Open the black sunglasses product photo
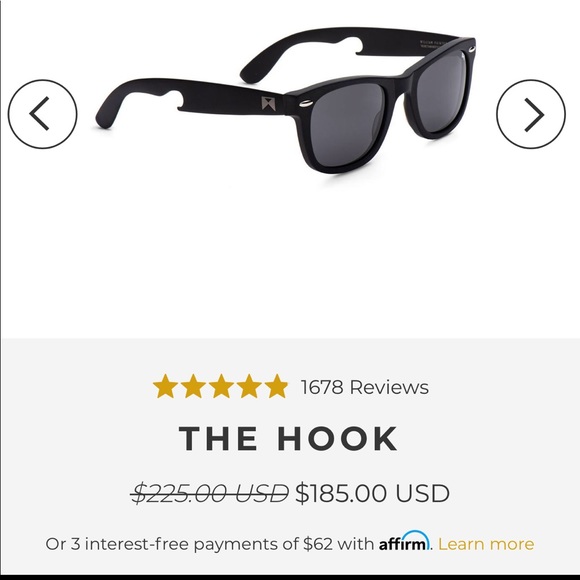580x580 pixels. click(x=285, y=104)
